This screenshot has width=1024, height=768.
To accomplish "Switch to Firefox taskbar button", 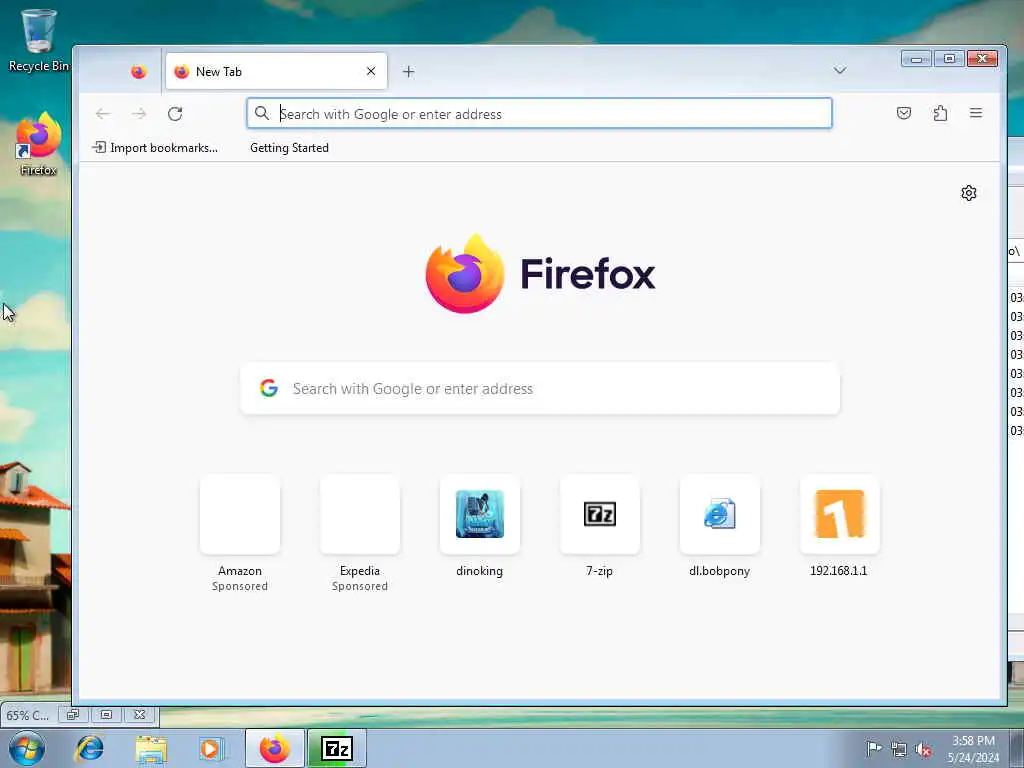I will [x=275, y=748].
